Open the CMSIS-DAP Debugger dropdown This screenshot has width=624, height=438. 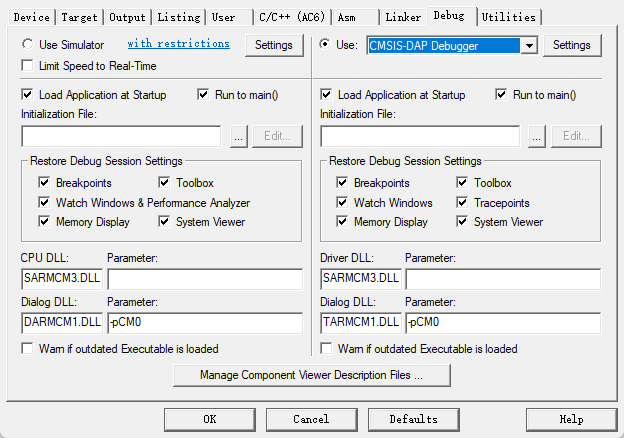pyautogui.click(x=529, y=45)
